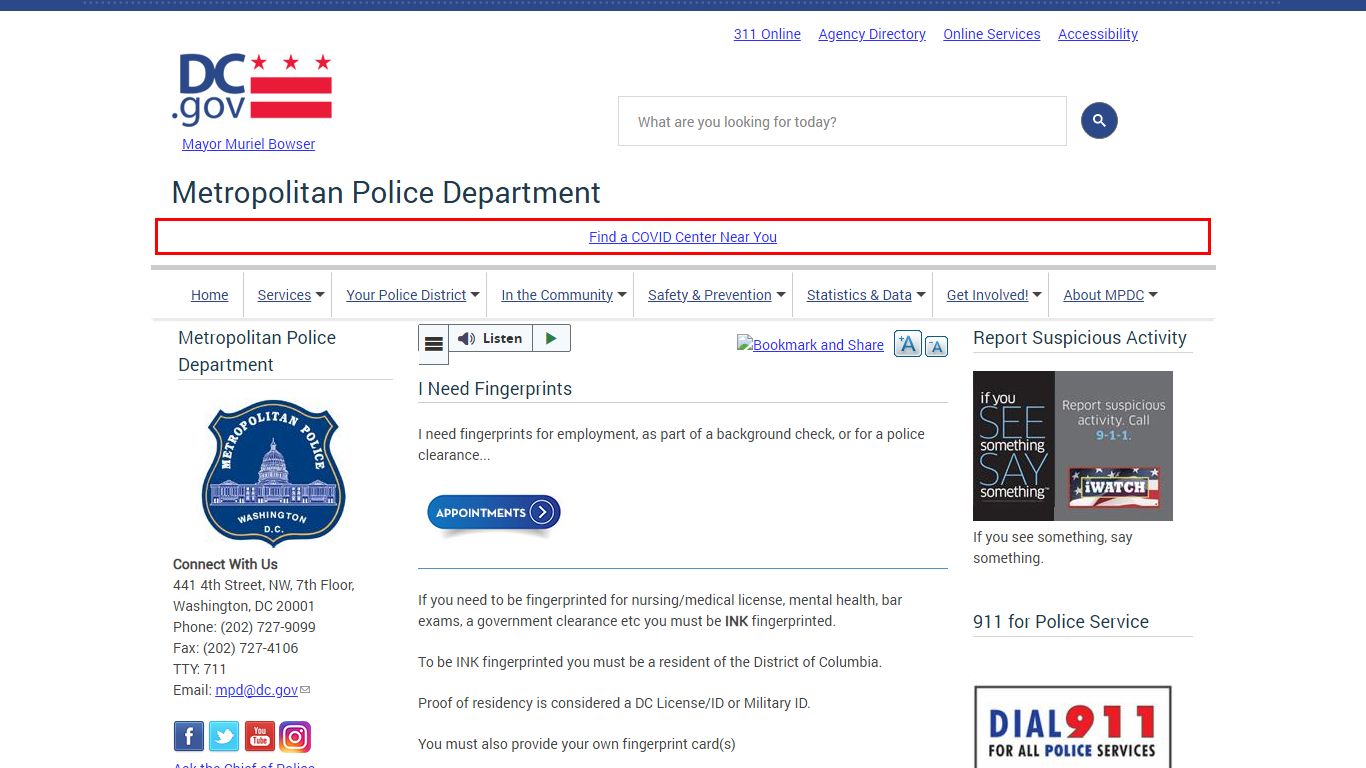
Task: Expand the Your Police District menu arrow
Action: 475,295
